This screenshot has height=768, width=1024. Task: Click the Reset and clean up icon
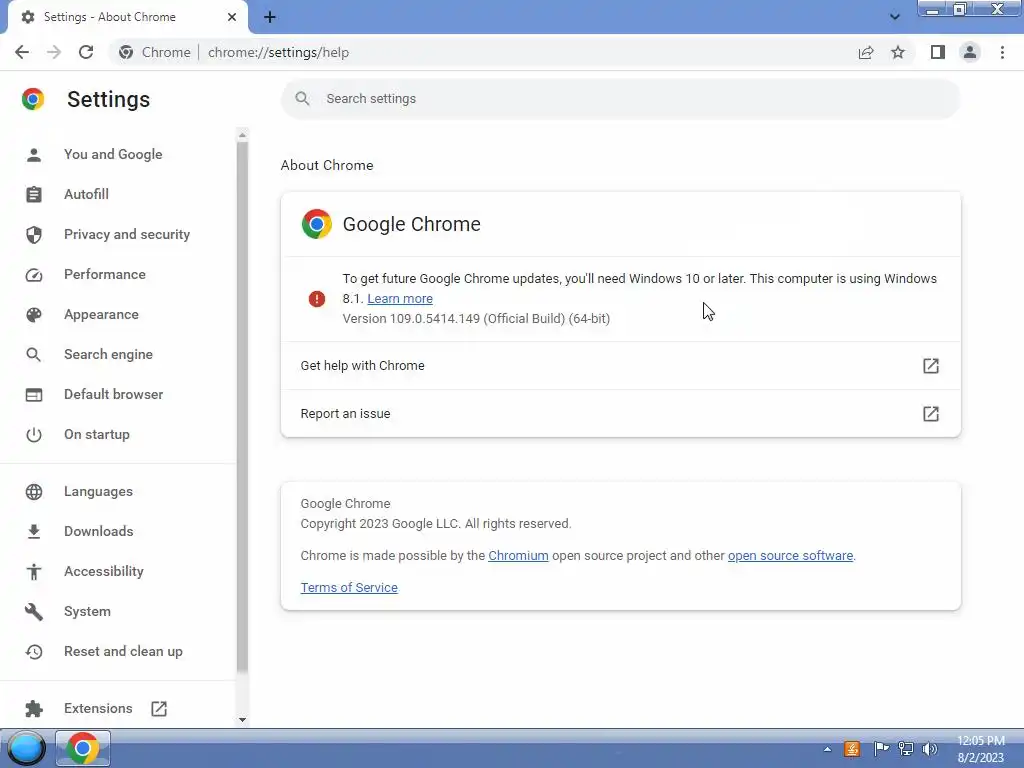coord(33,652)
